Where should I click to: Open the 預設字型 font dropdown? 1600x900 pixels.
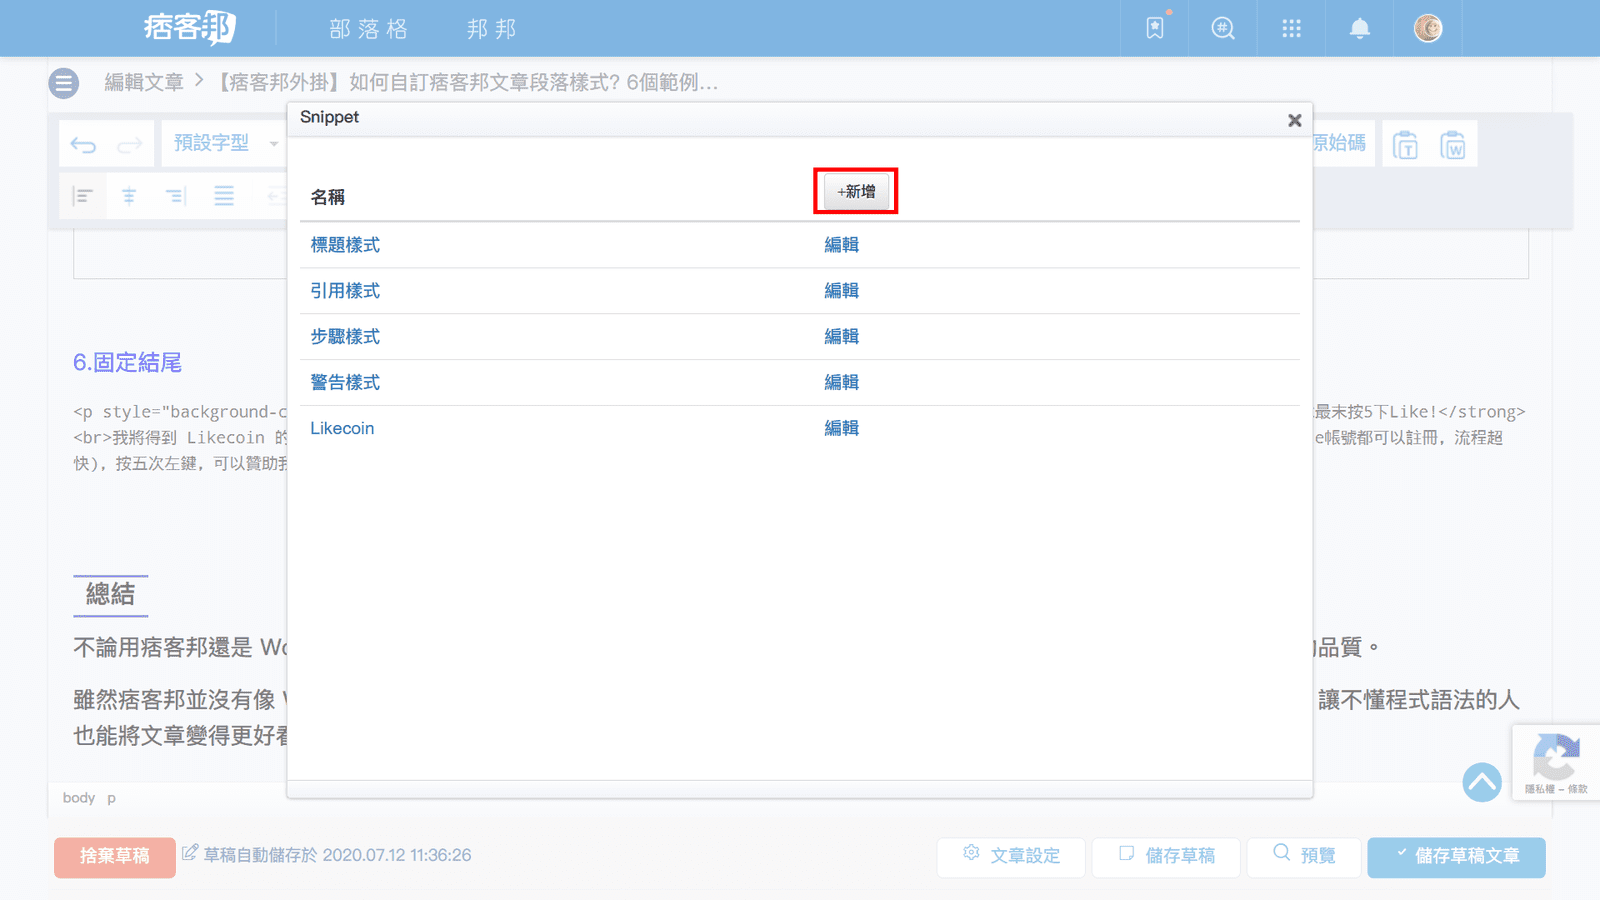[223, 143]
